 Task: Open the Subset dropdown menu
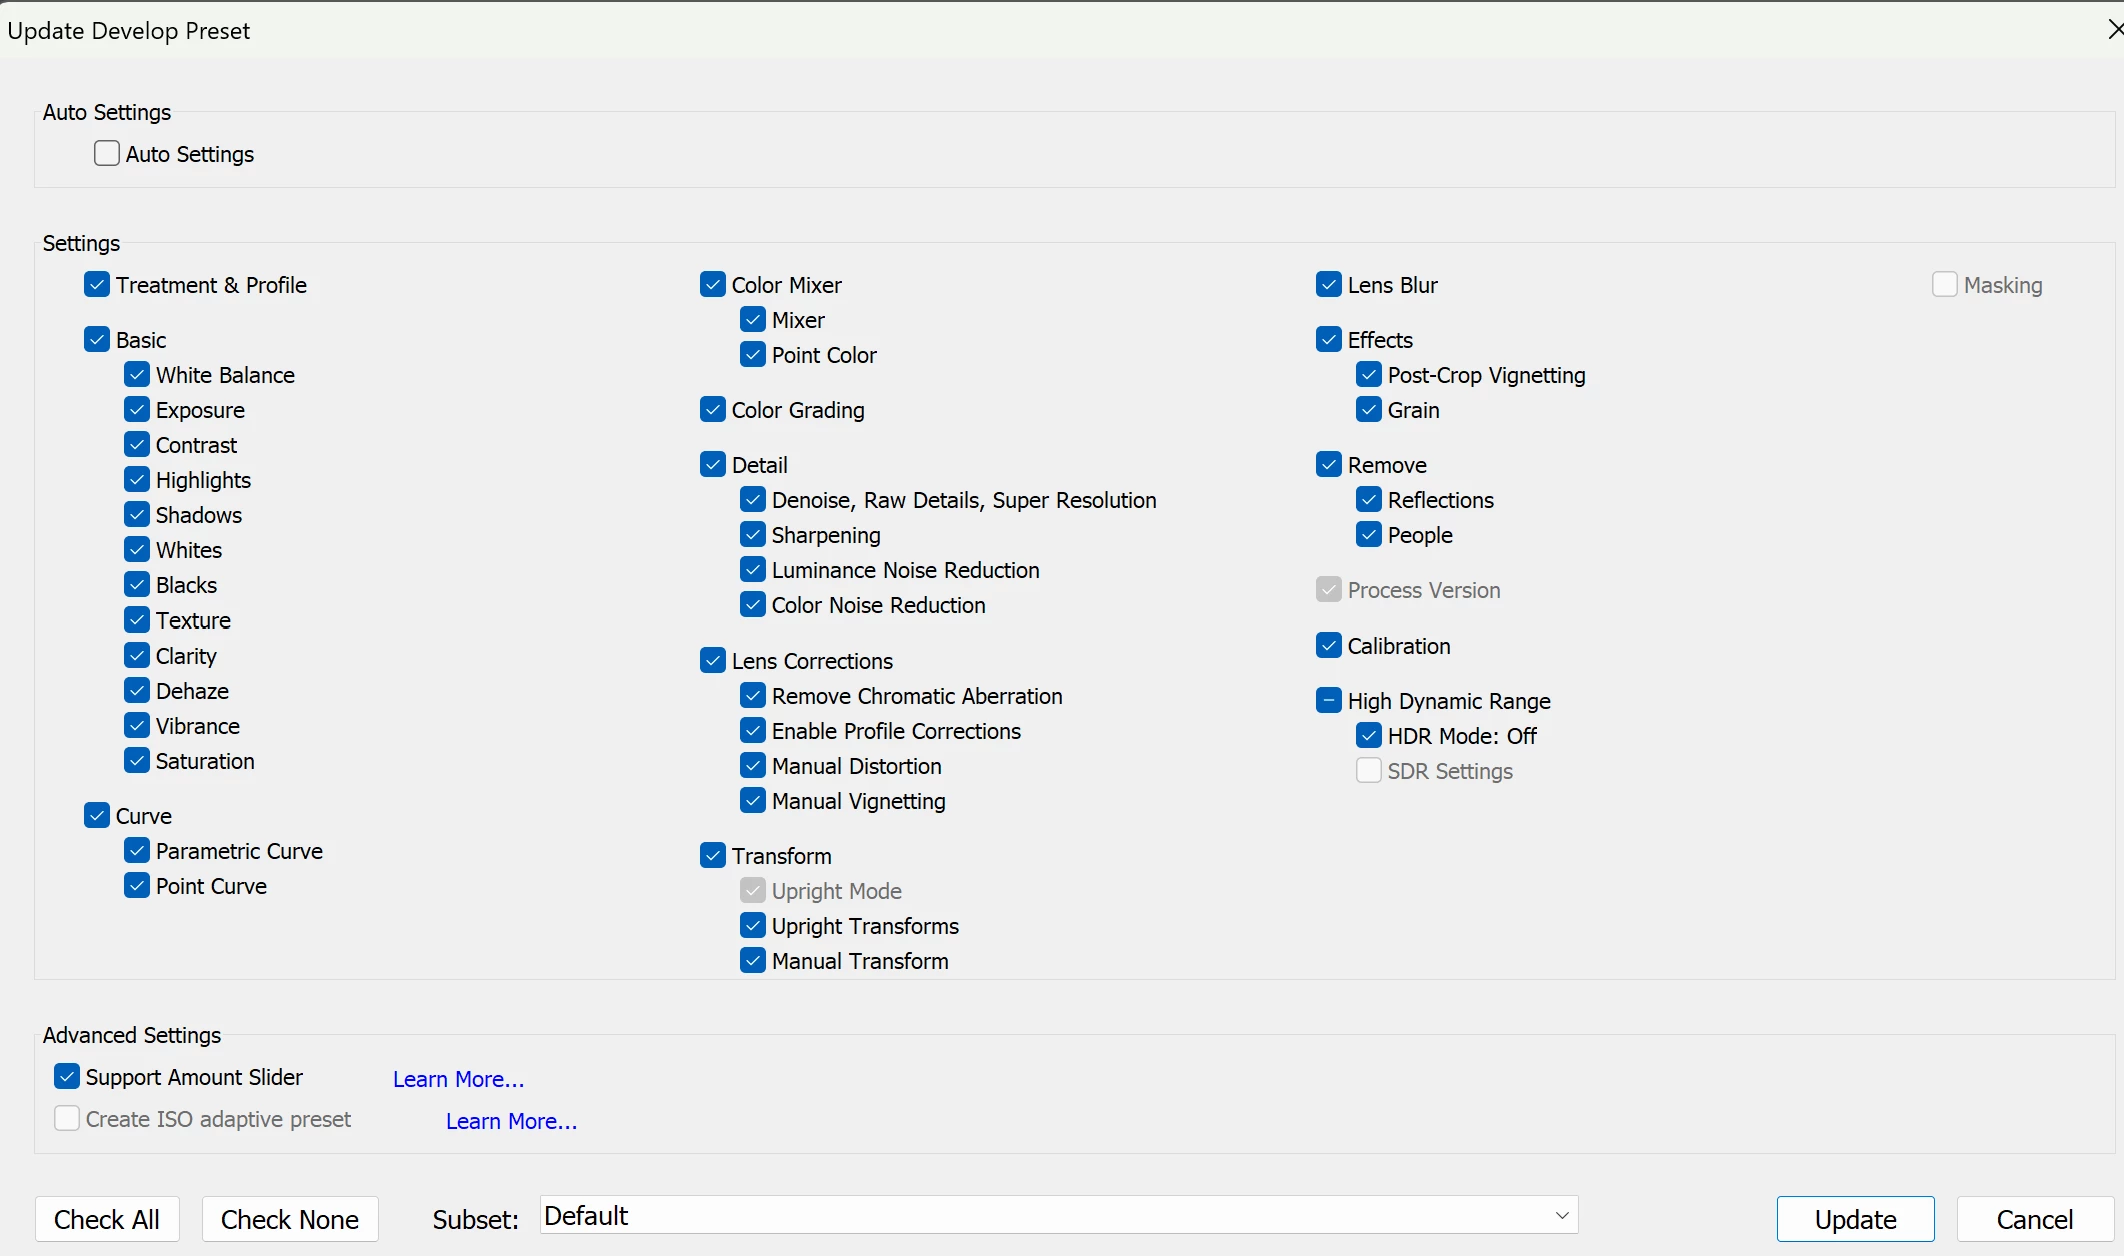[x=1059, y=1216]
